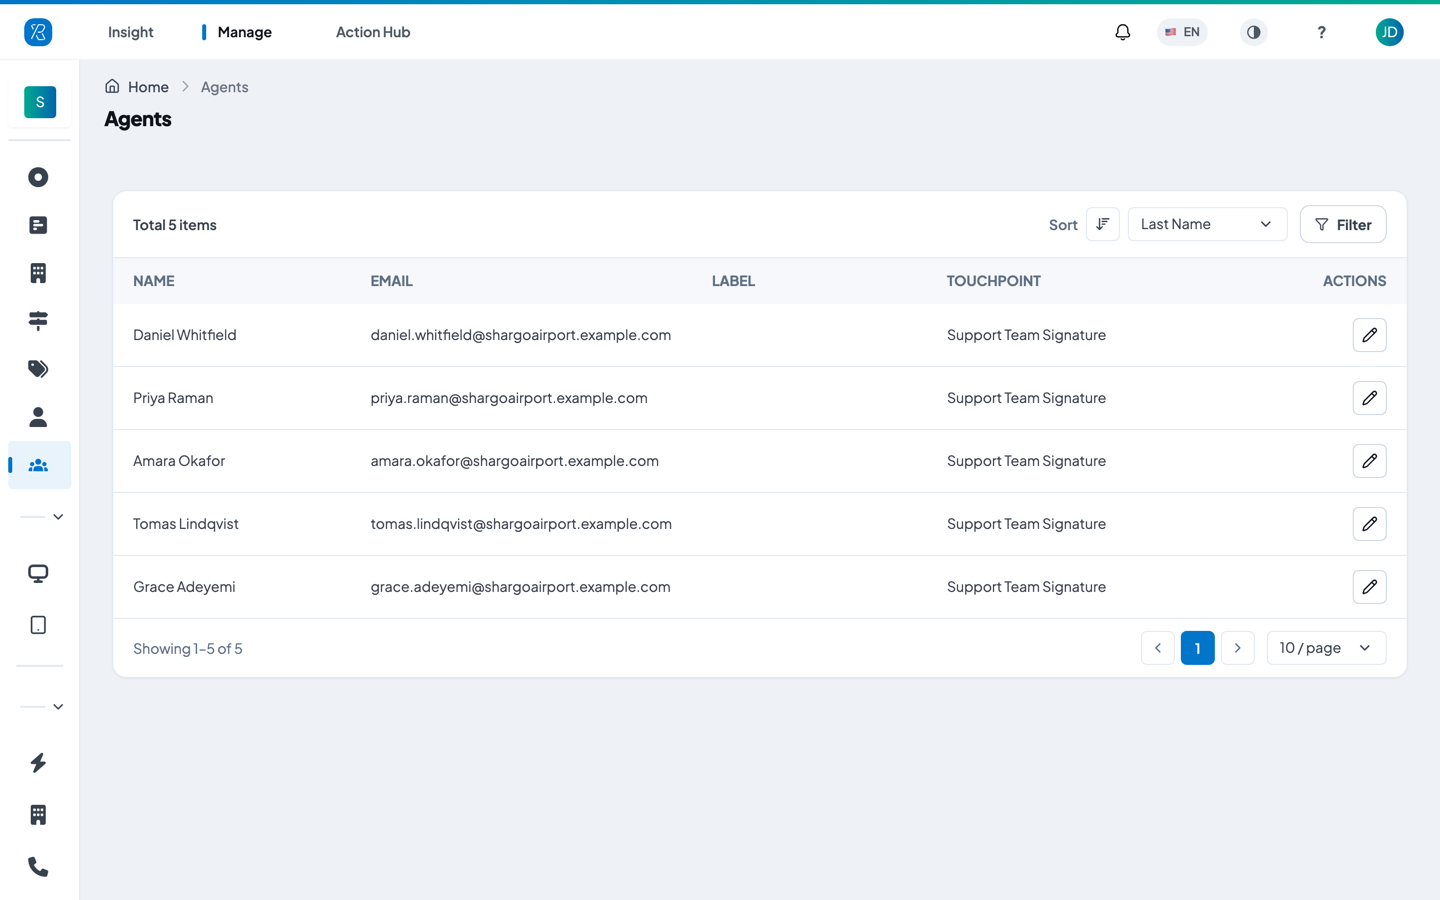
Task: Open the help question mark
Action: point(1321,32)
